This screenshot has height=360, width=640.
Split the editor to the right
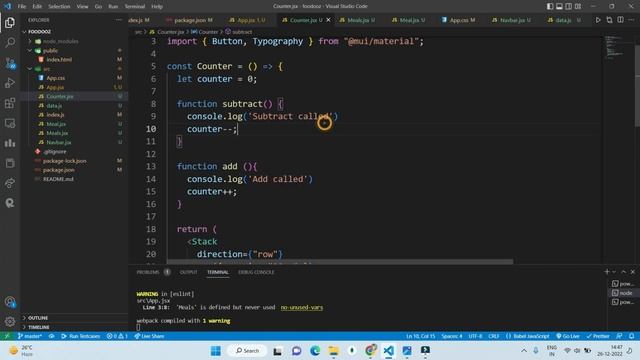[x=620, y=20]
